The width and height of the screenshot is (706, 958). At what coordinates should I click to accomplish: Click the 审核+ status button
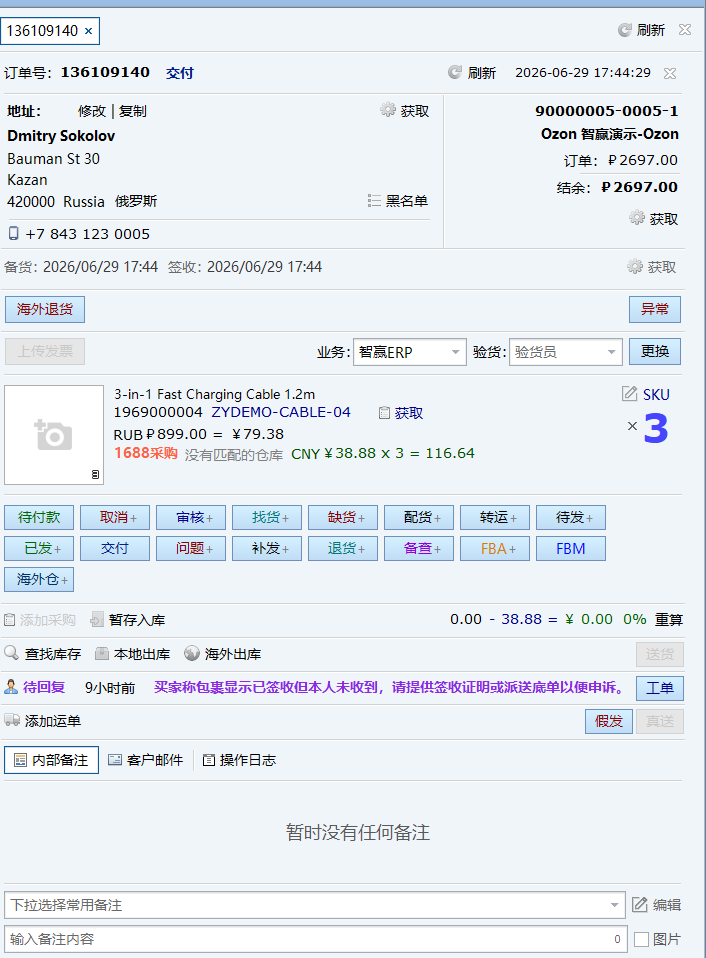pyautogui.click(x=191, y=517)
